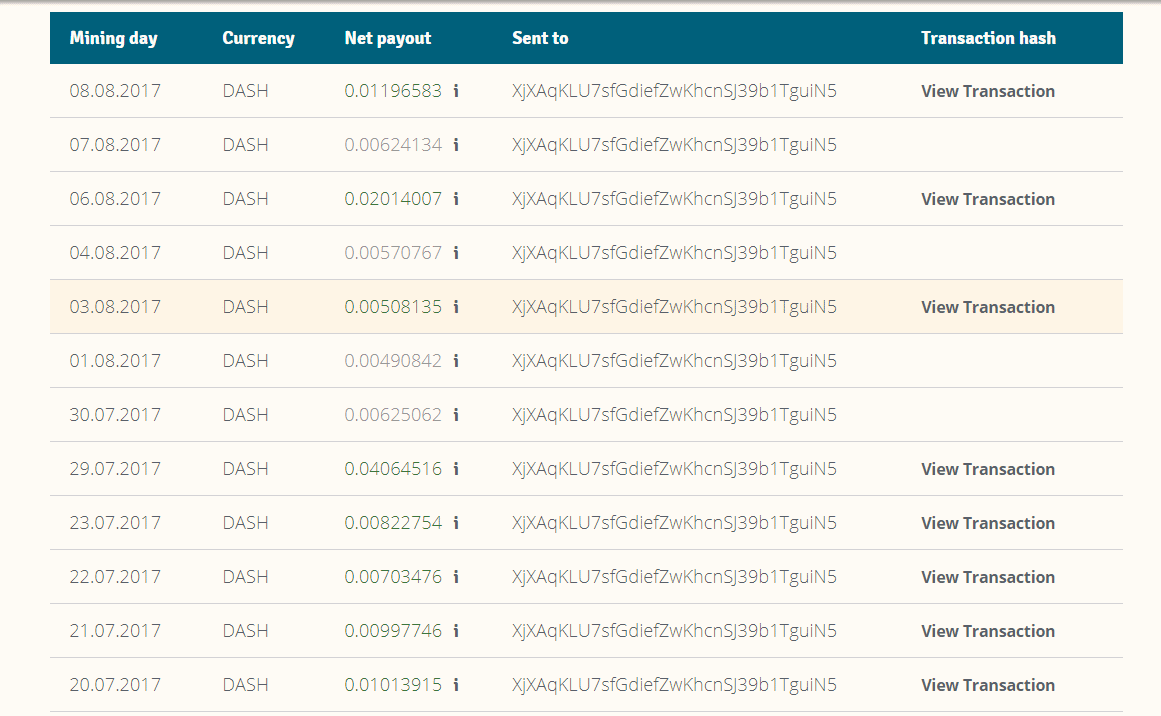
Task: Click the wallet address on the 01.08.2017 row
Action: [x=674, y=361]
